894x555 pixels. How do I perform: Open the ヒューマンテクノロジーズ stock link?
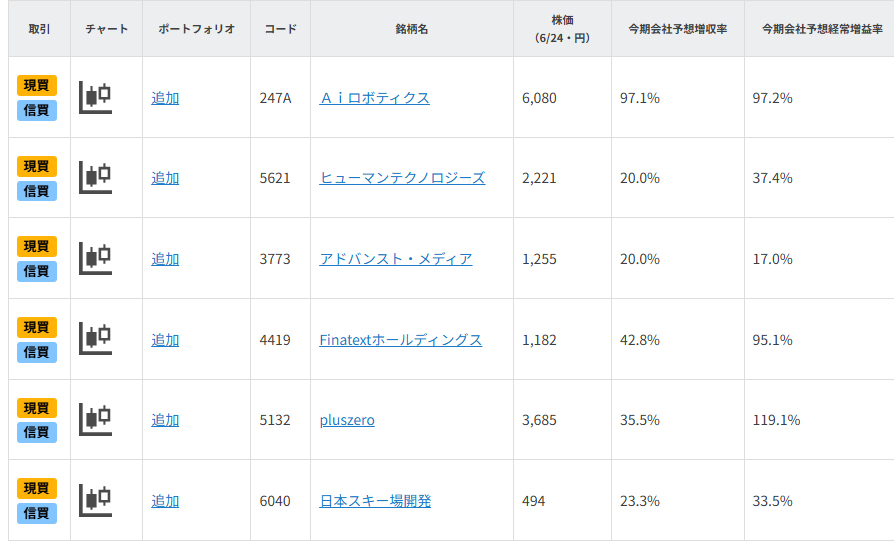[x=403, y=178]
